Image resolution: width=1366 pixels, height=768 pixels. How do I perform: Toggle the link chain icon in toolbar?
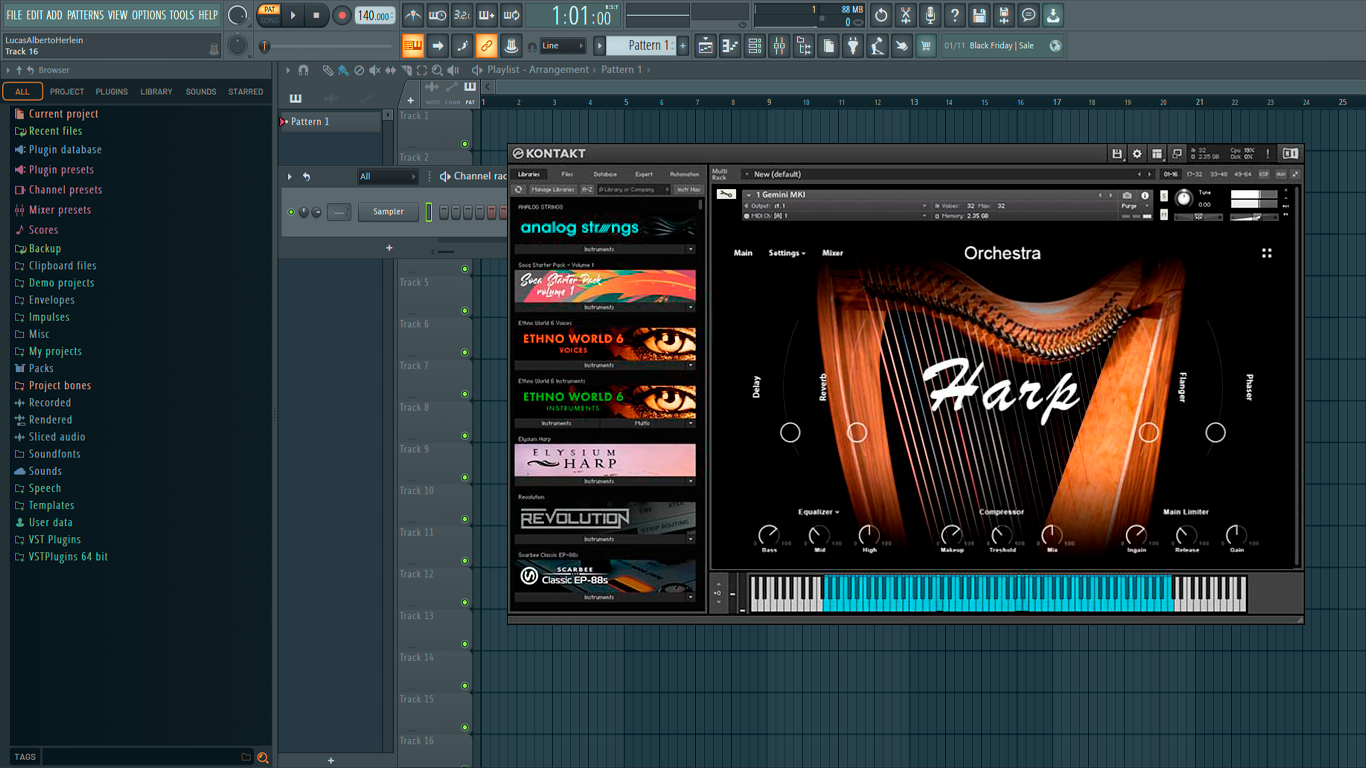point(486,46)
